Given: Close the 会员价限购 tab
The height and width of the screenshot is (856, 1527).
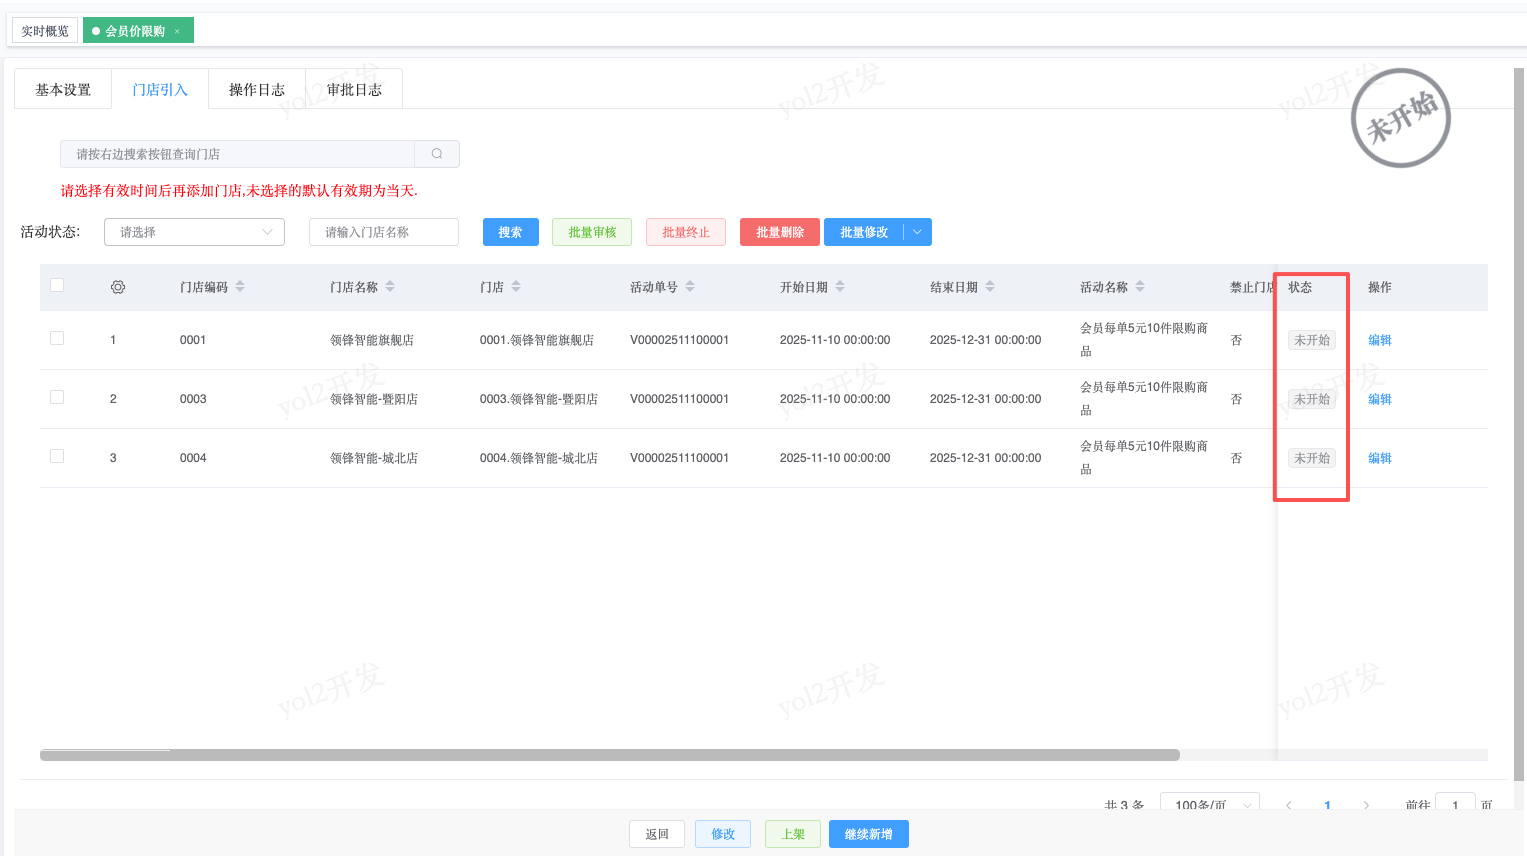Looking at the screenshot, I should click(177, 32).
